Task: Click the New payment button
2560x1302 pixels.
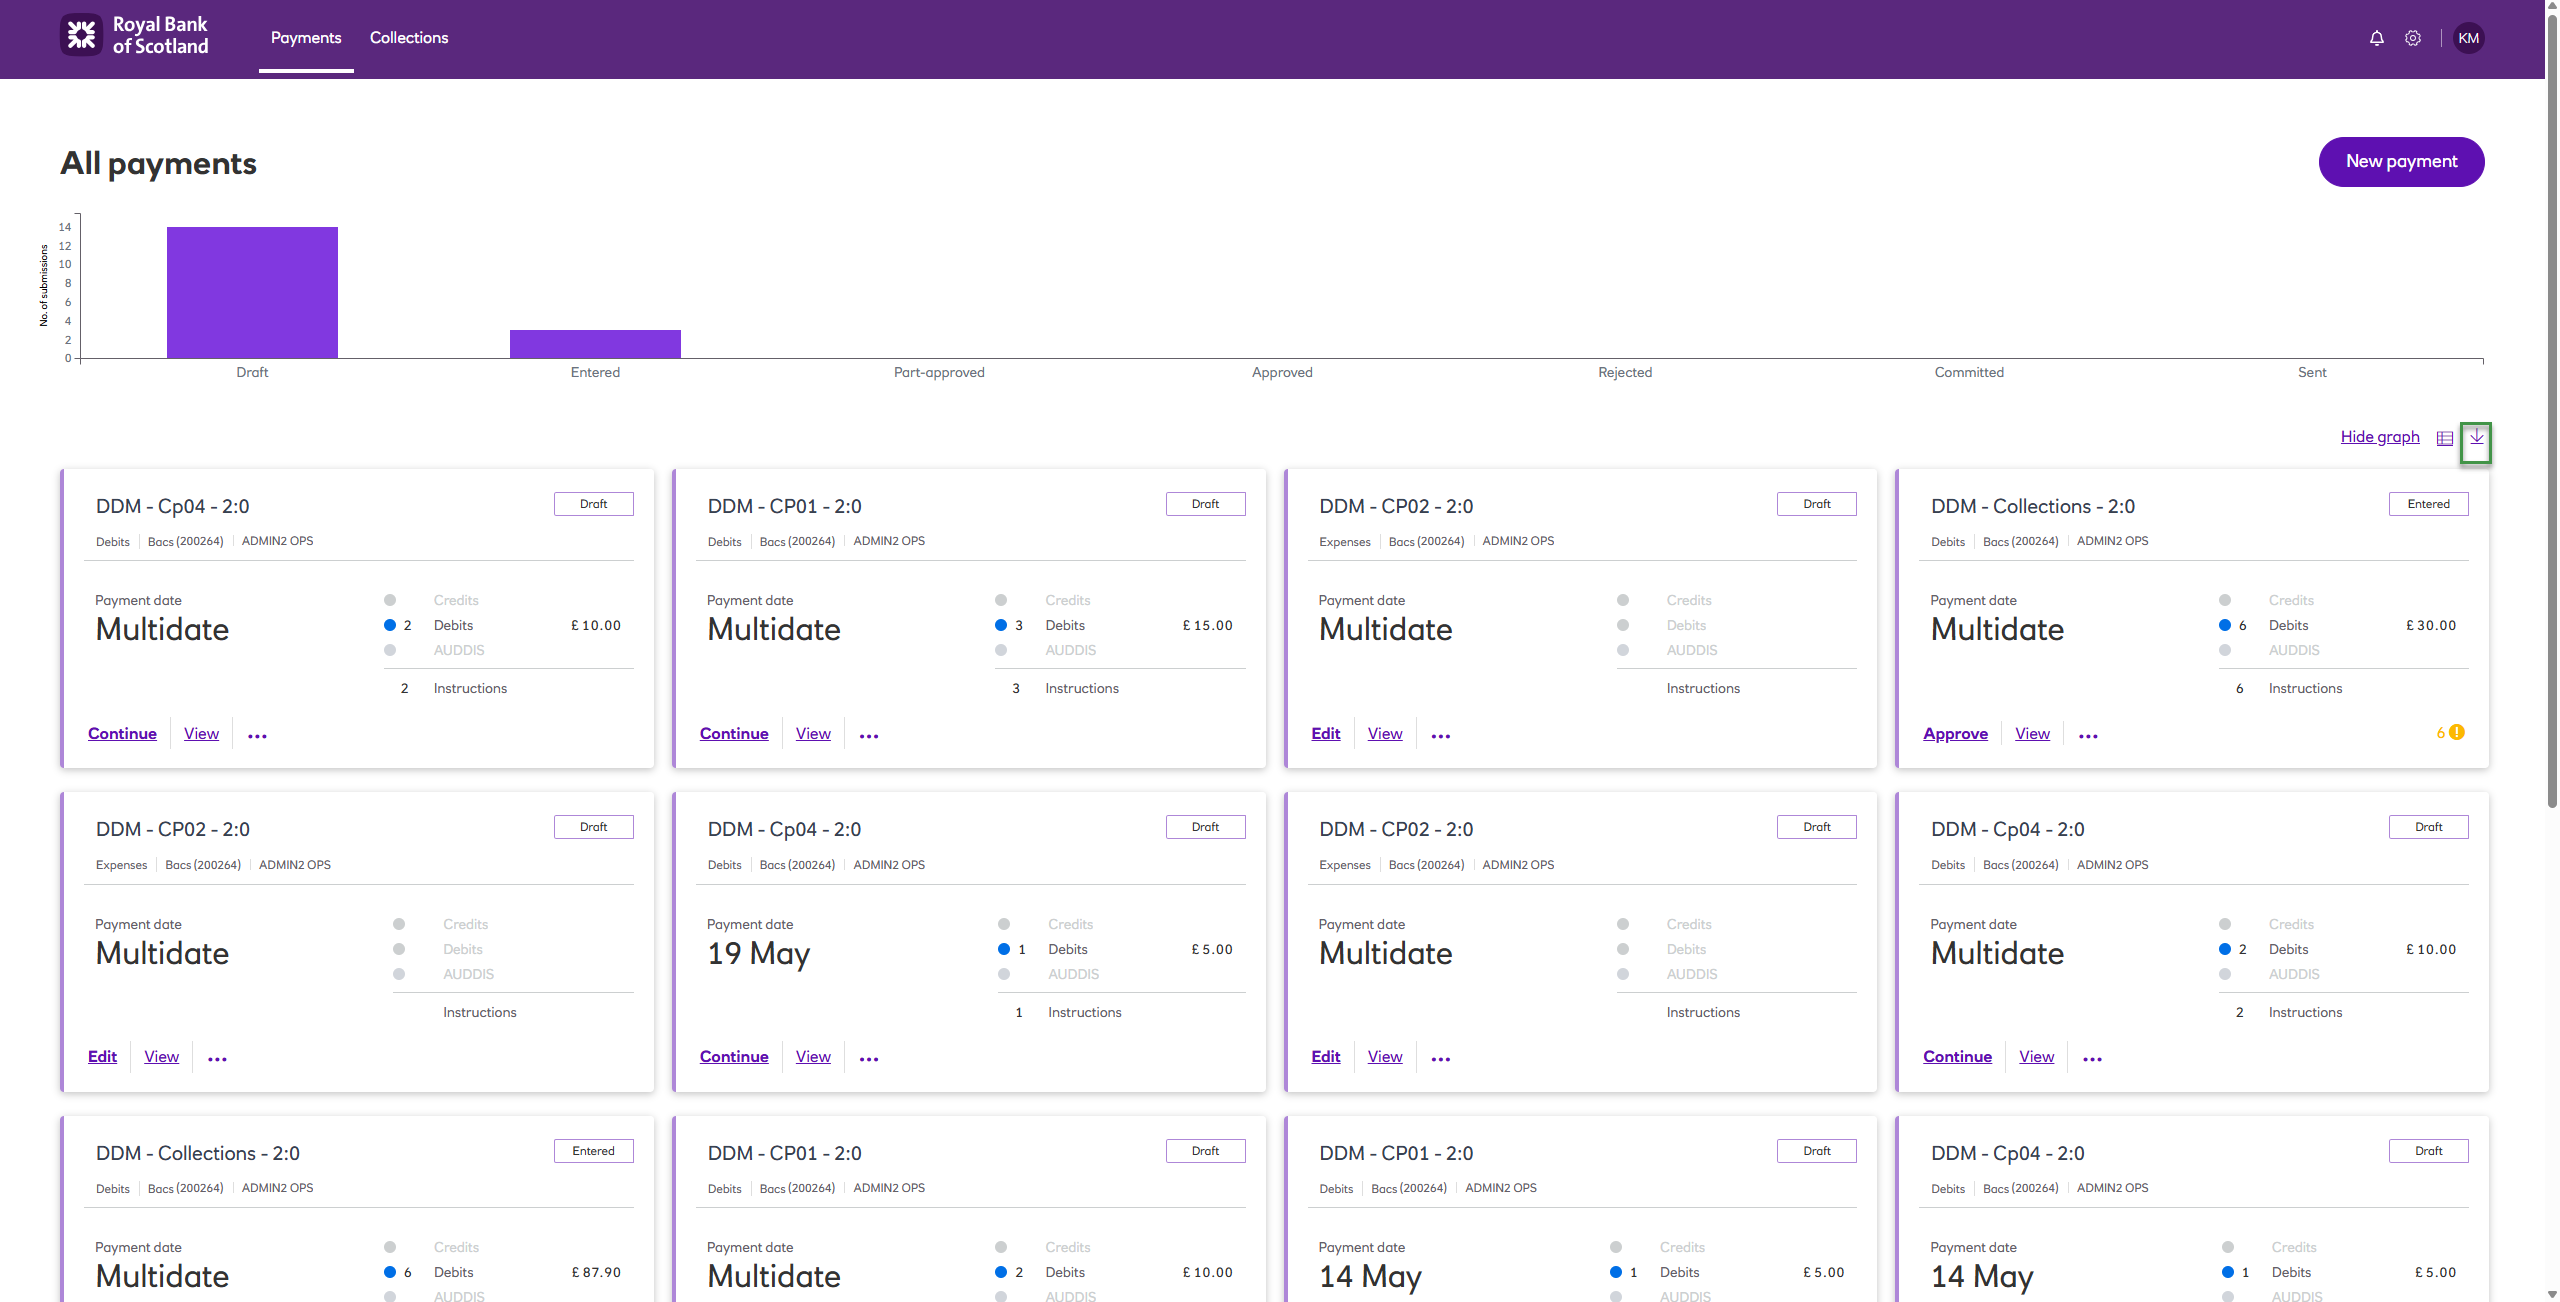Action: click(2400, 161)
